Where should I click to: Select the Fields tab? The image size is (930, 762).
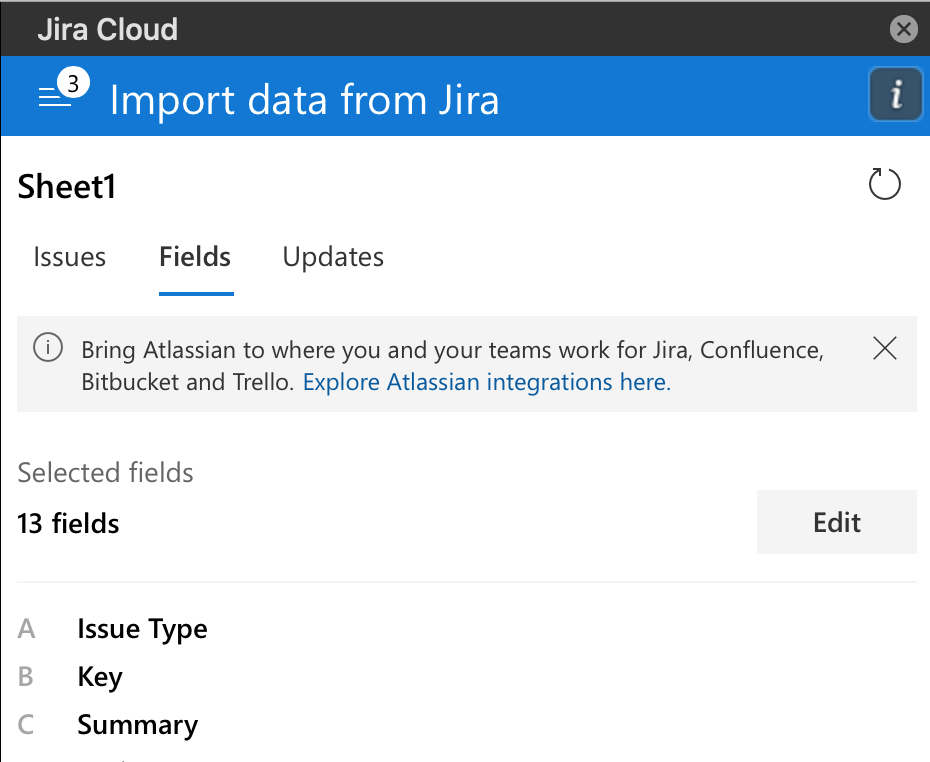click(195, 257)
